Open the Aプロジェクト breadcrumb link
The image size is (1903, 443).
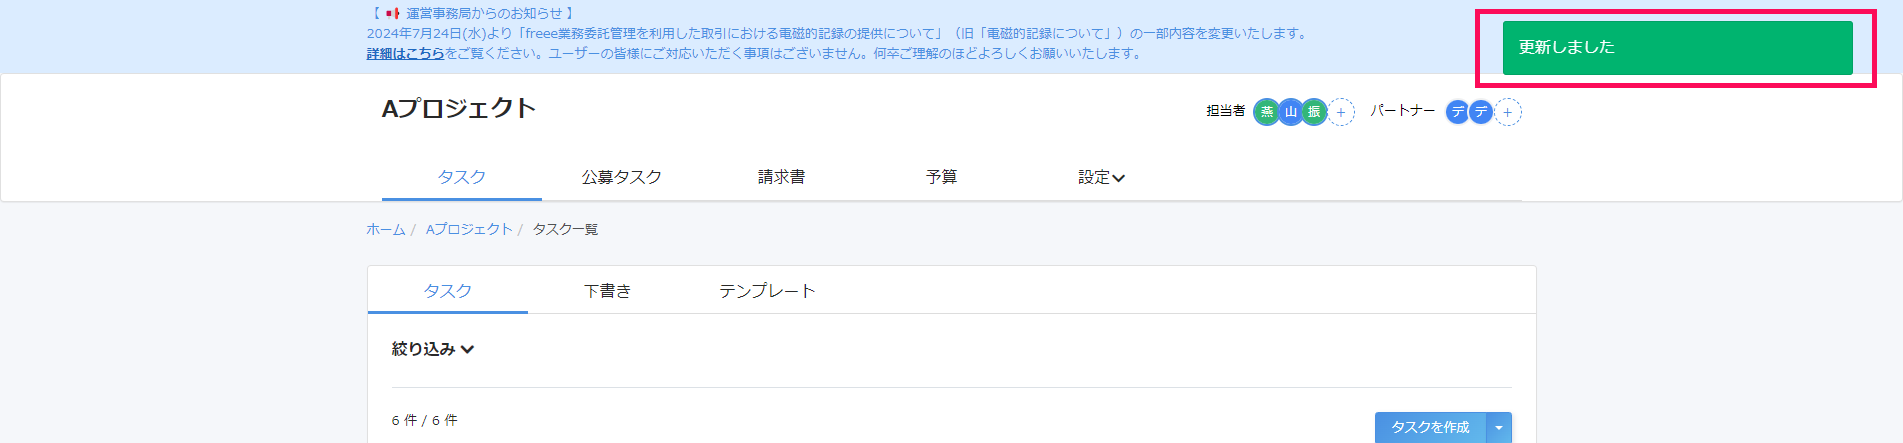469,229
